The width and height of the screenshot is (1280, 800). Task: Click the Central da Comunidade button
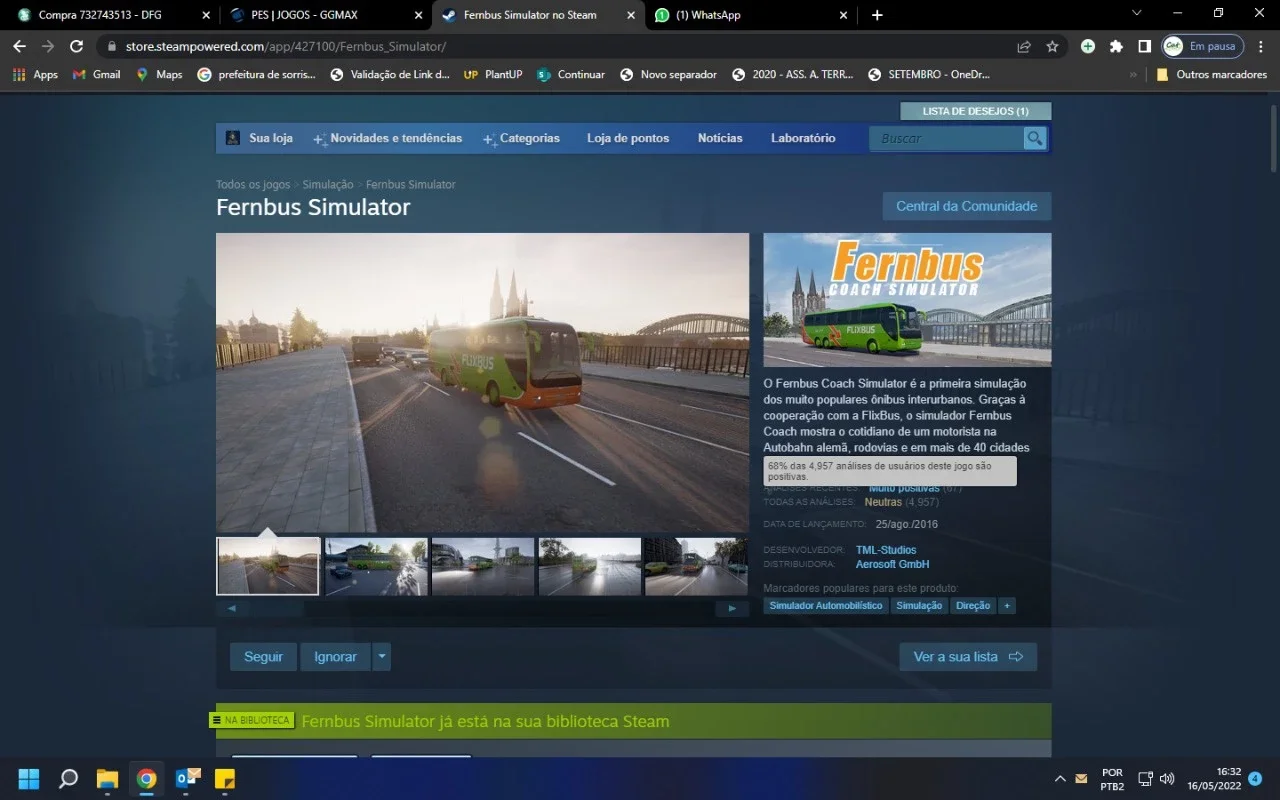point(966,206)
